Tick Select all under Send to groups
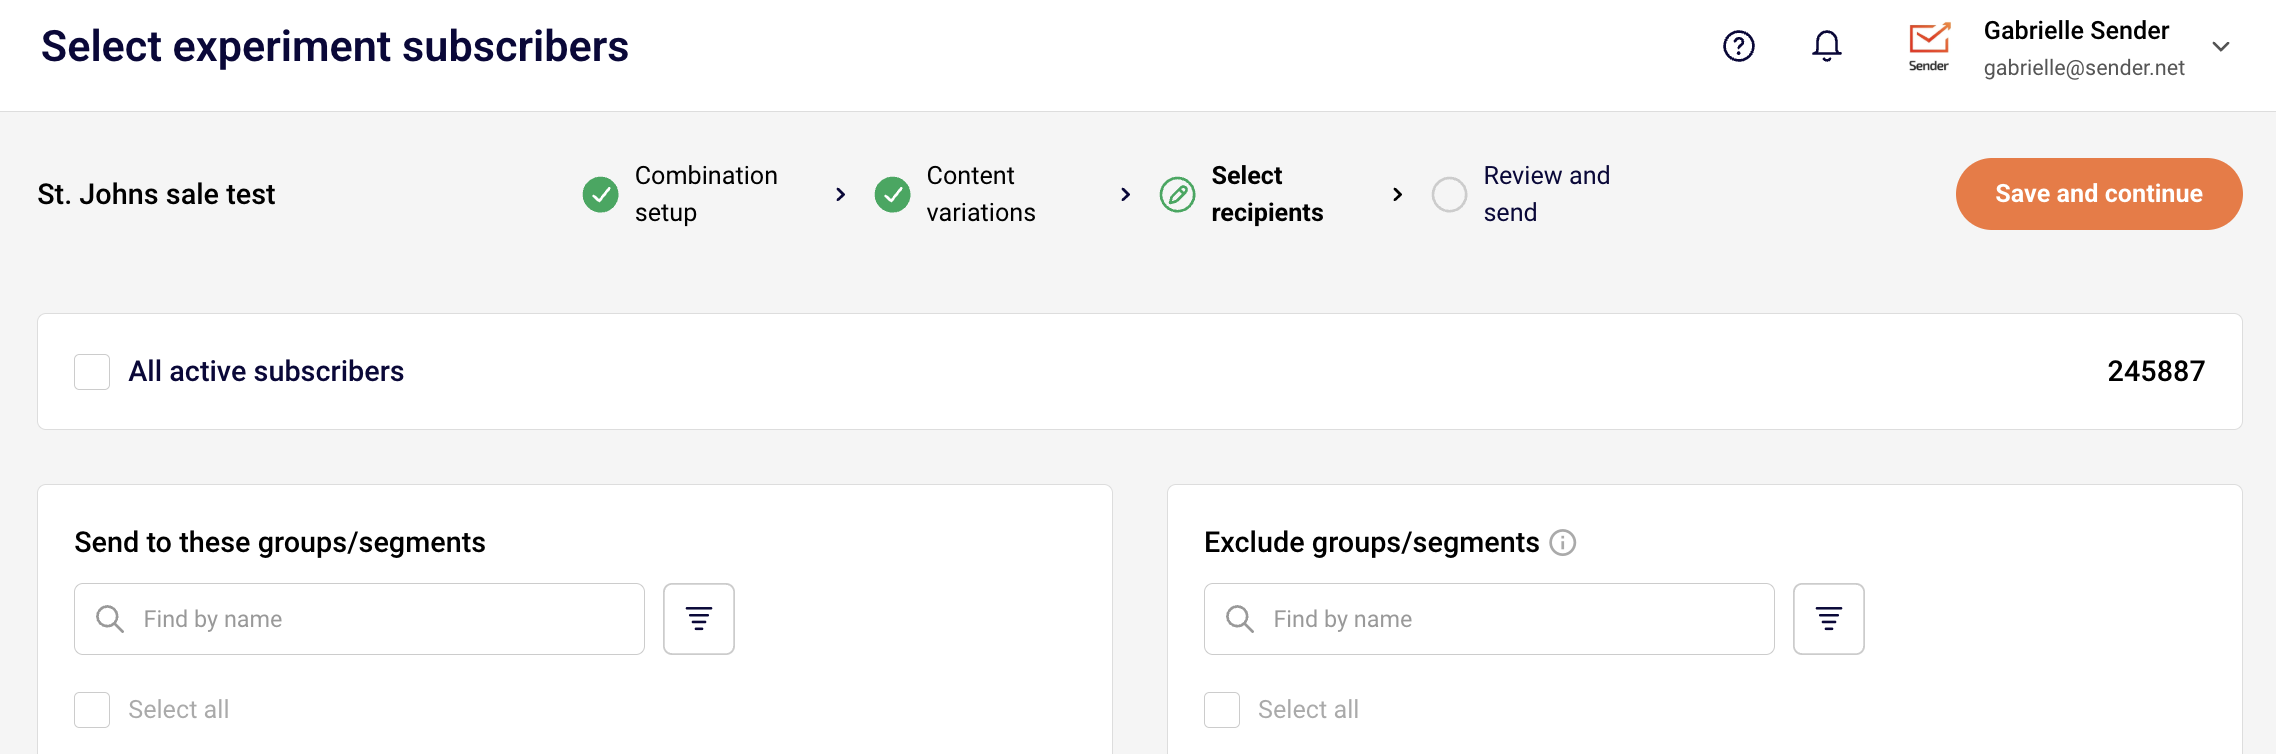This screenshot has width=2276, height=754. click(x=92, y=710)
